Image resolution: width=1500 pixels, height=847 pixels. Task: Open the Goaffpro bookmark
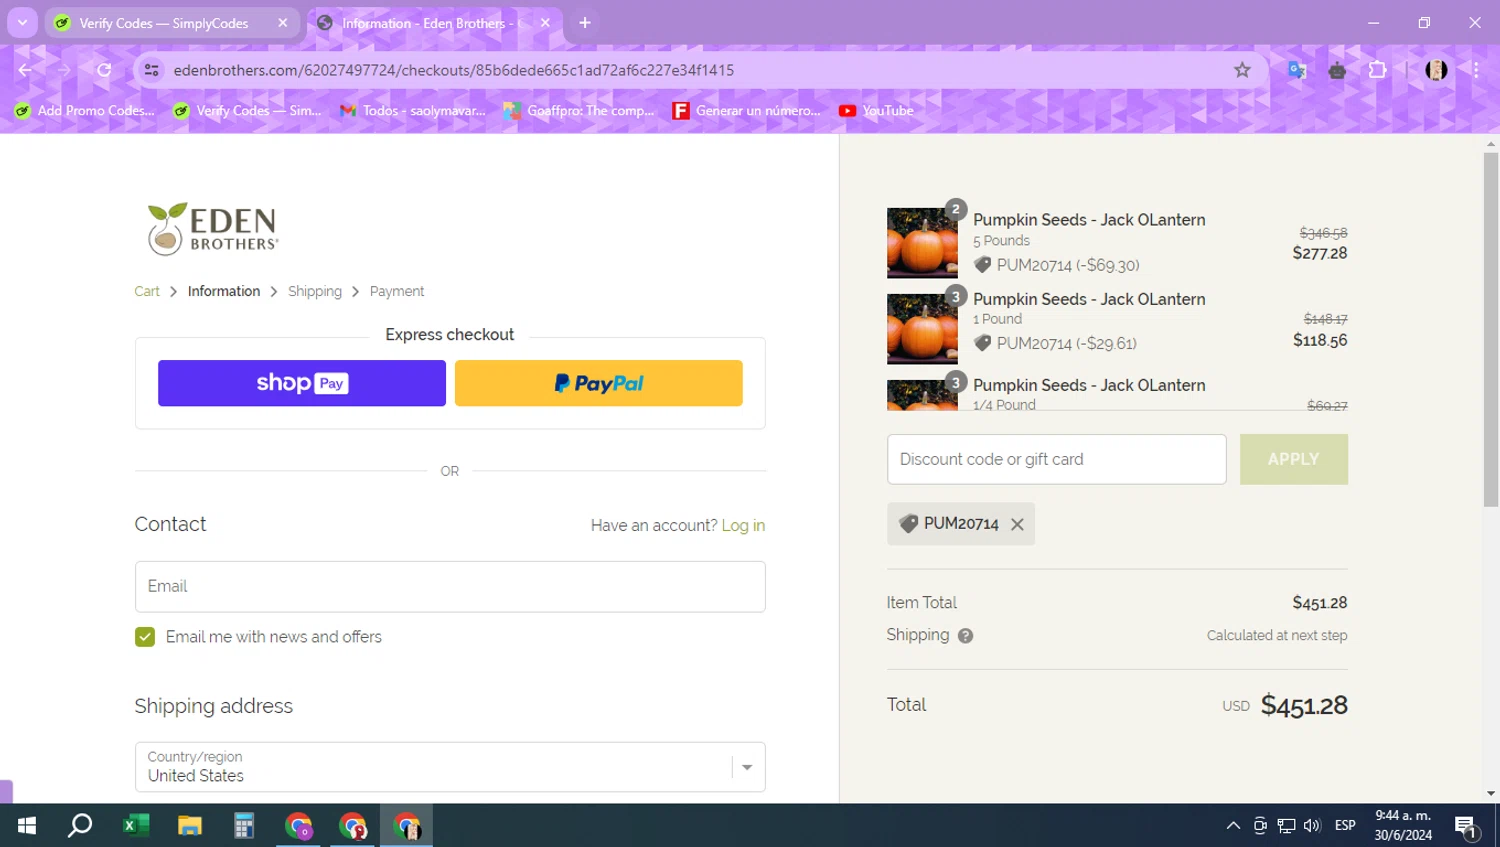pyautogui.click(x=579, y=111)
